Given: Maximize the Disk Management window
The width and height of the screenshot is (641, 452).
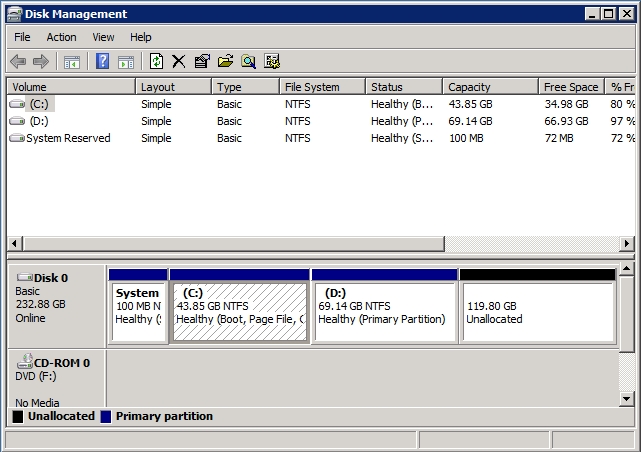Looking at the screenshot, I should click(x=609, y=14).
